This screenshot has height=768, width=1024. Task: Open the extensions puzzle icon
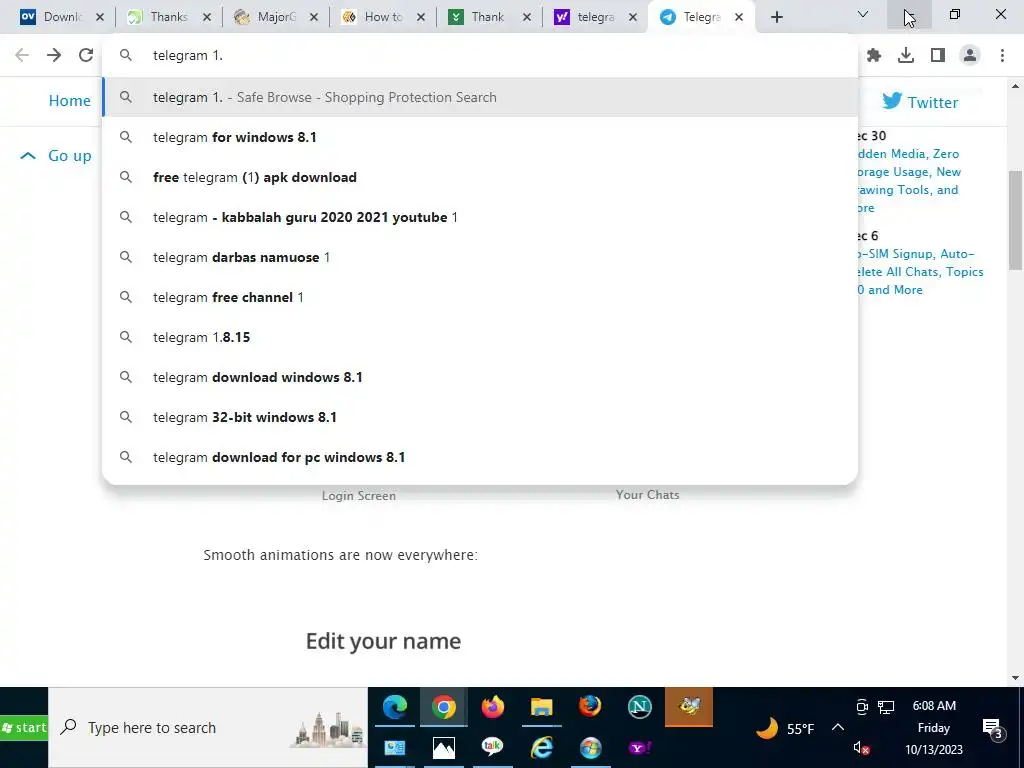(874, 56)
